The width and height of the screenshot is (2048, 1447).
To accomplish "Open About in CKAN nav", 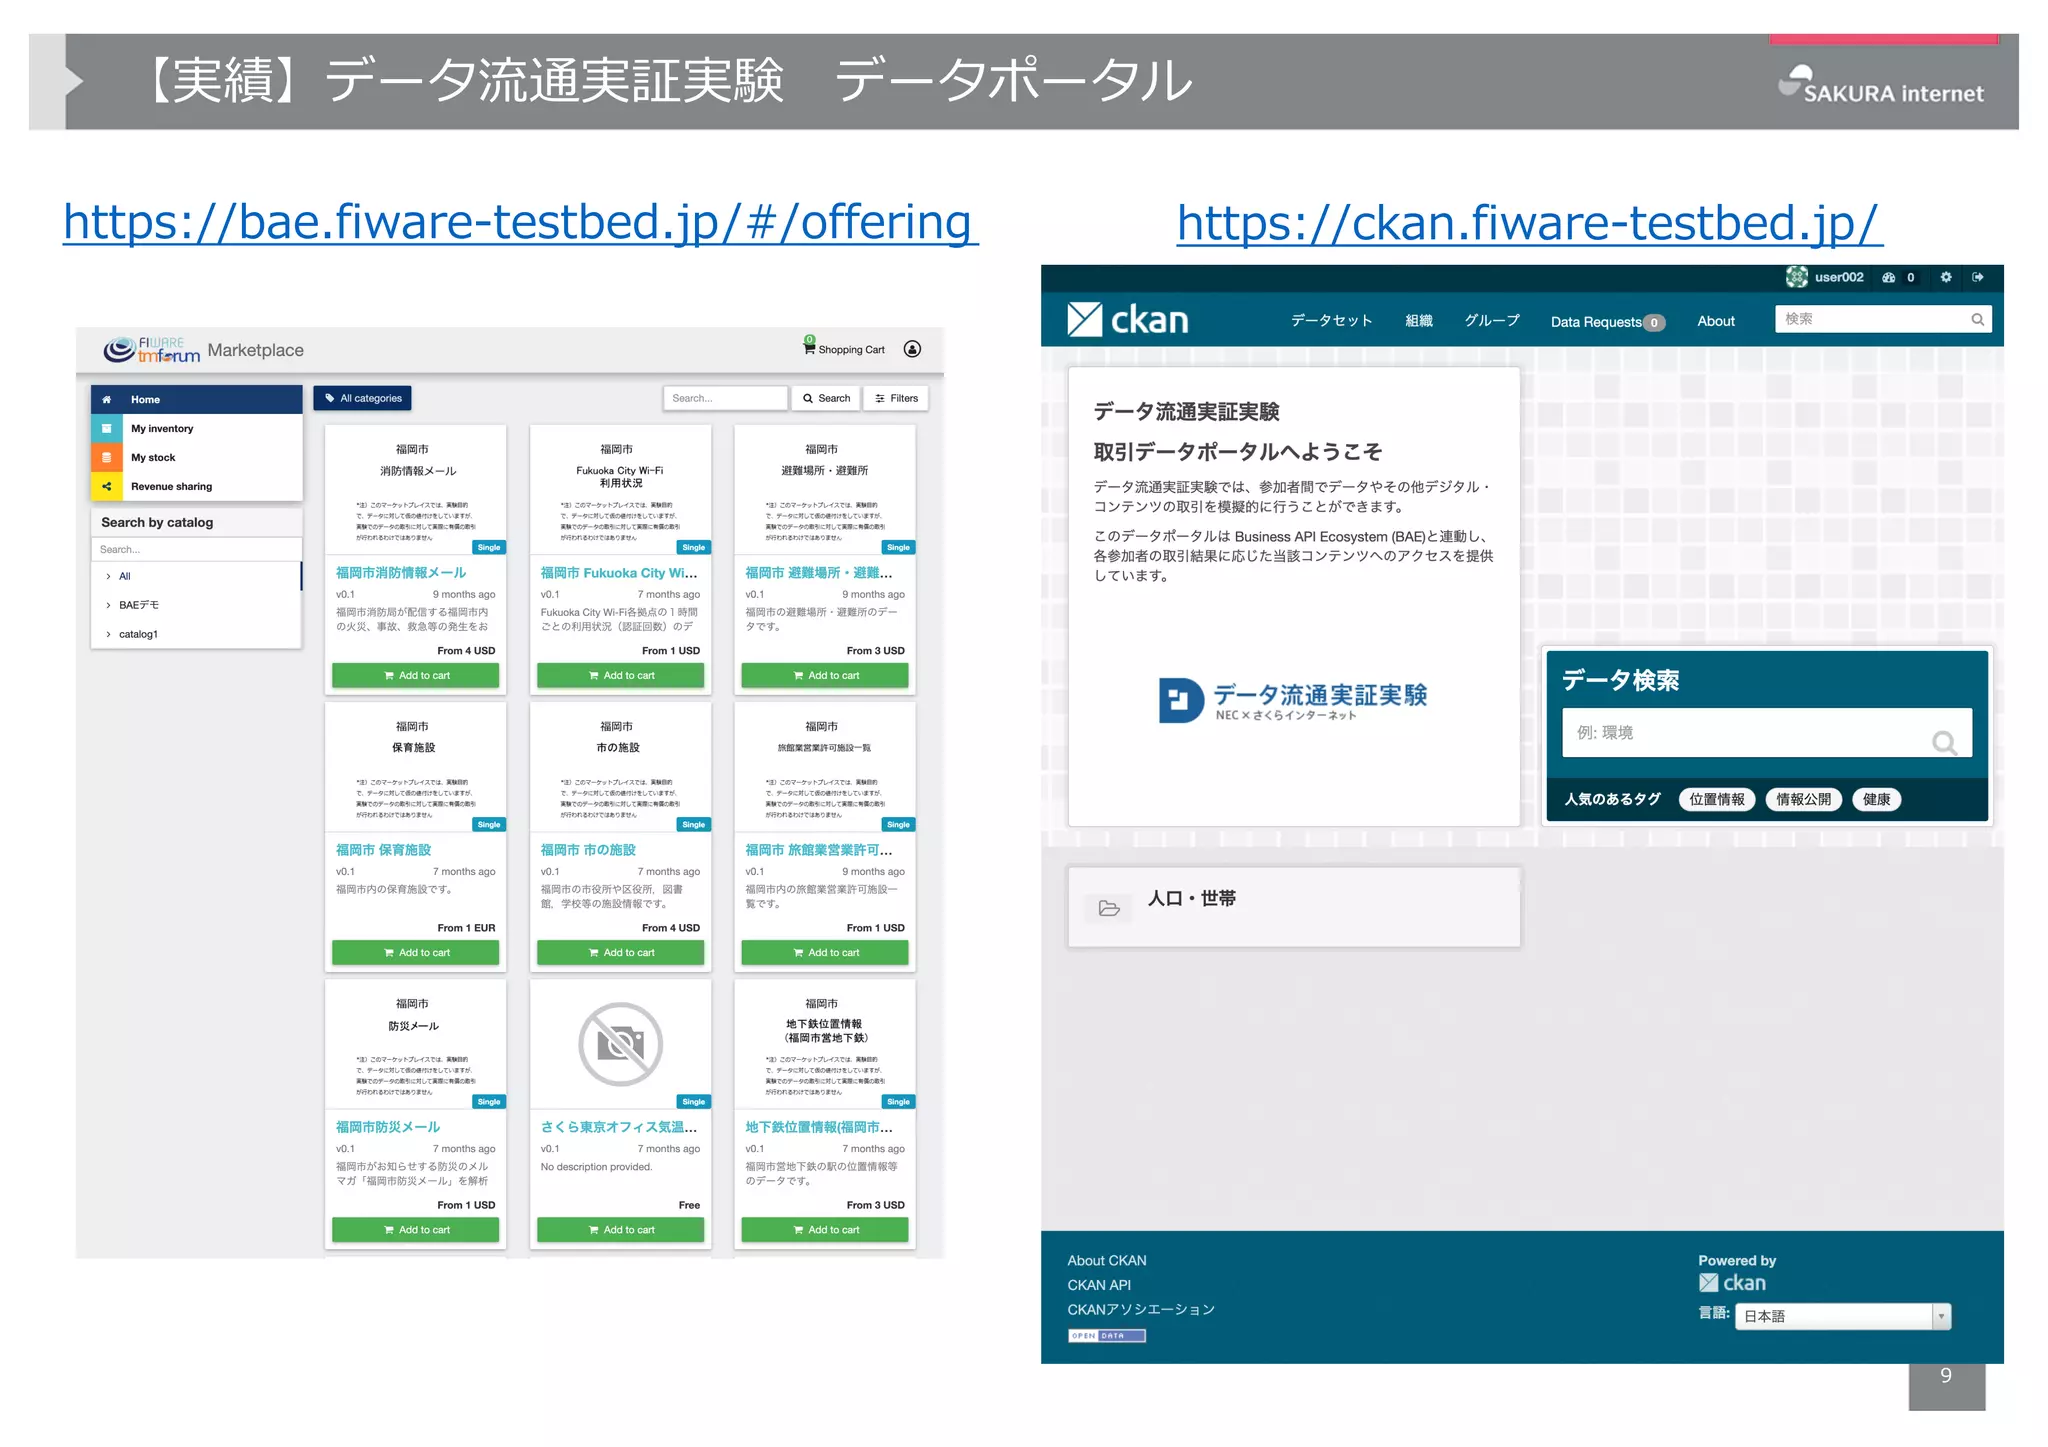I will 1716,321.
